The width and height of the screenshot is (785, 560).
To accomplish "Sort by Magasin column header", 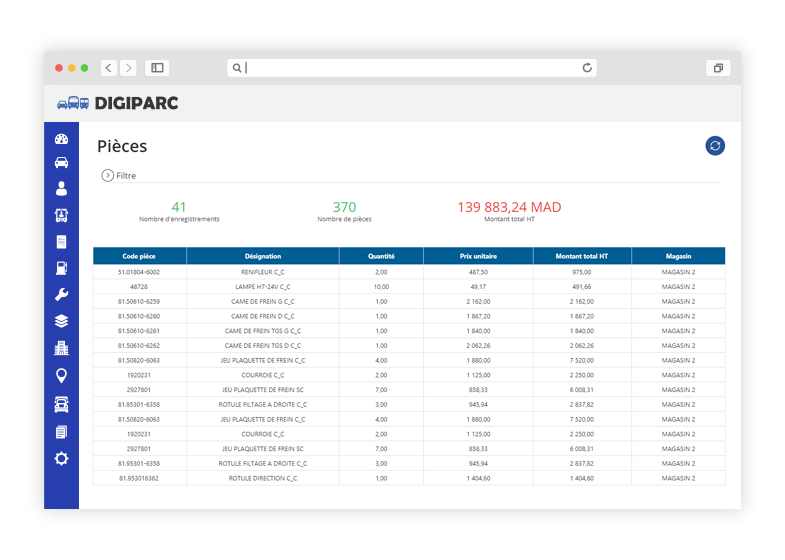I will pyautogui.click(x=678, y=256).
